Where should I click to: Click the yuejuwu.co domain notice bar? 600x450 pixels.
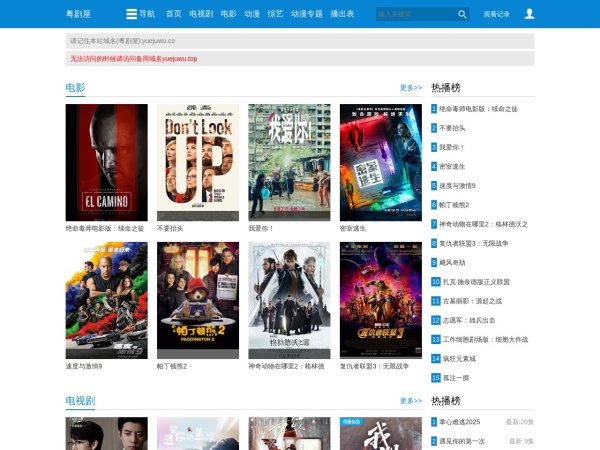(x=300, y=41)
